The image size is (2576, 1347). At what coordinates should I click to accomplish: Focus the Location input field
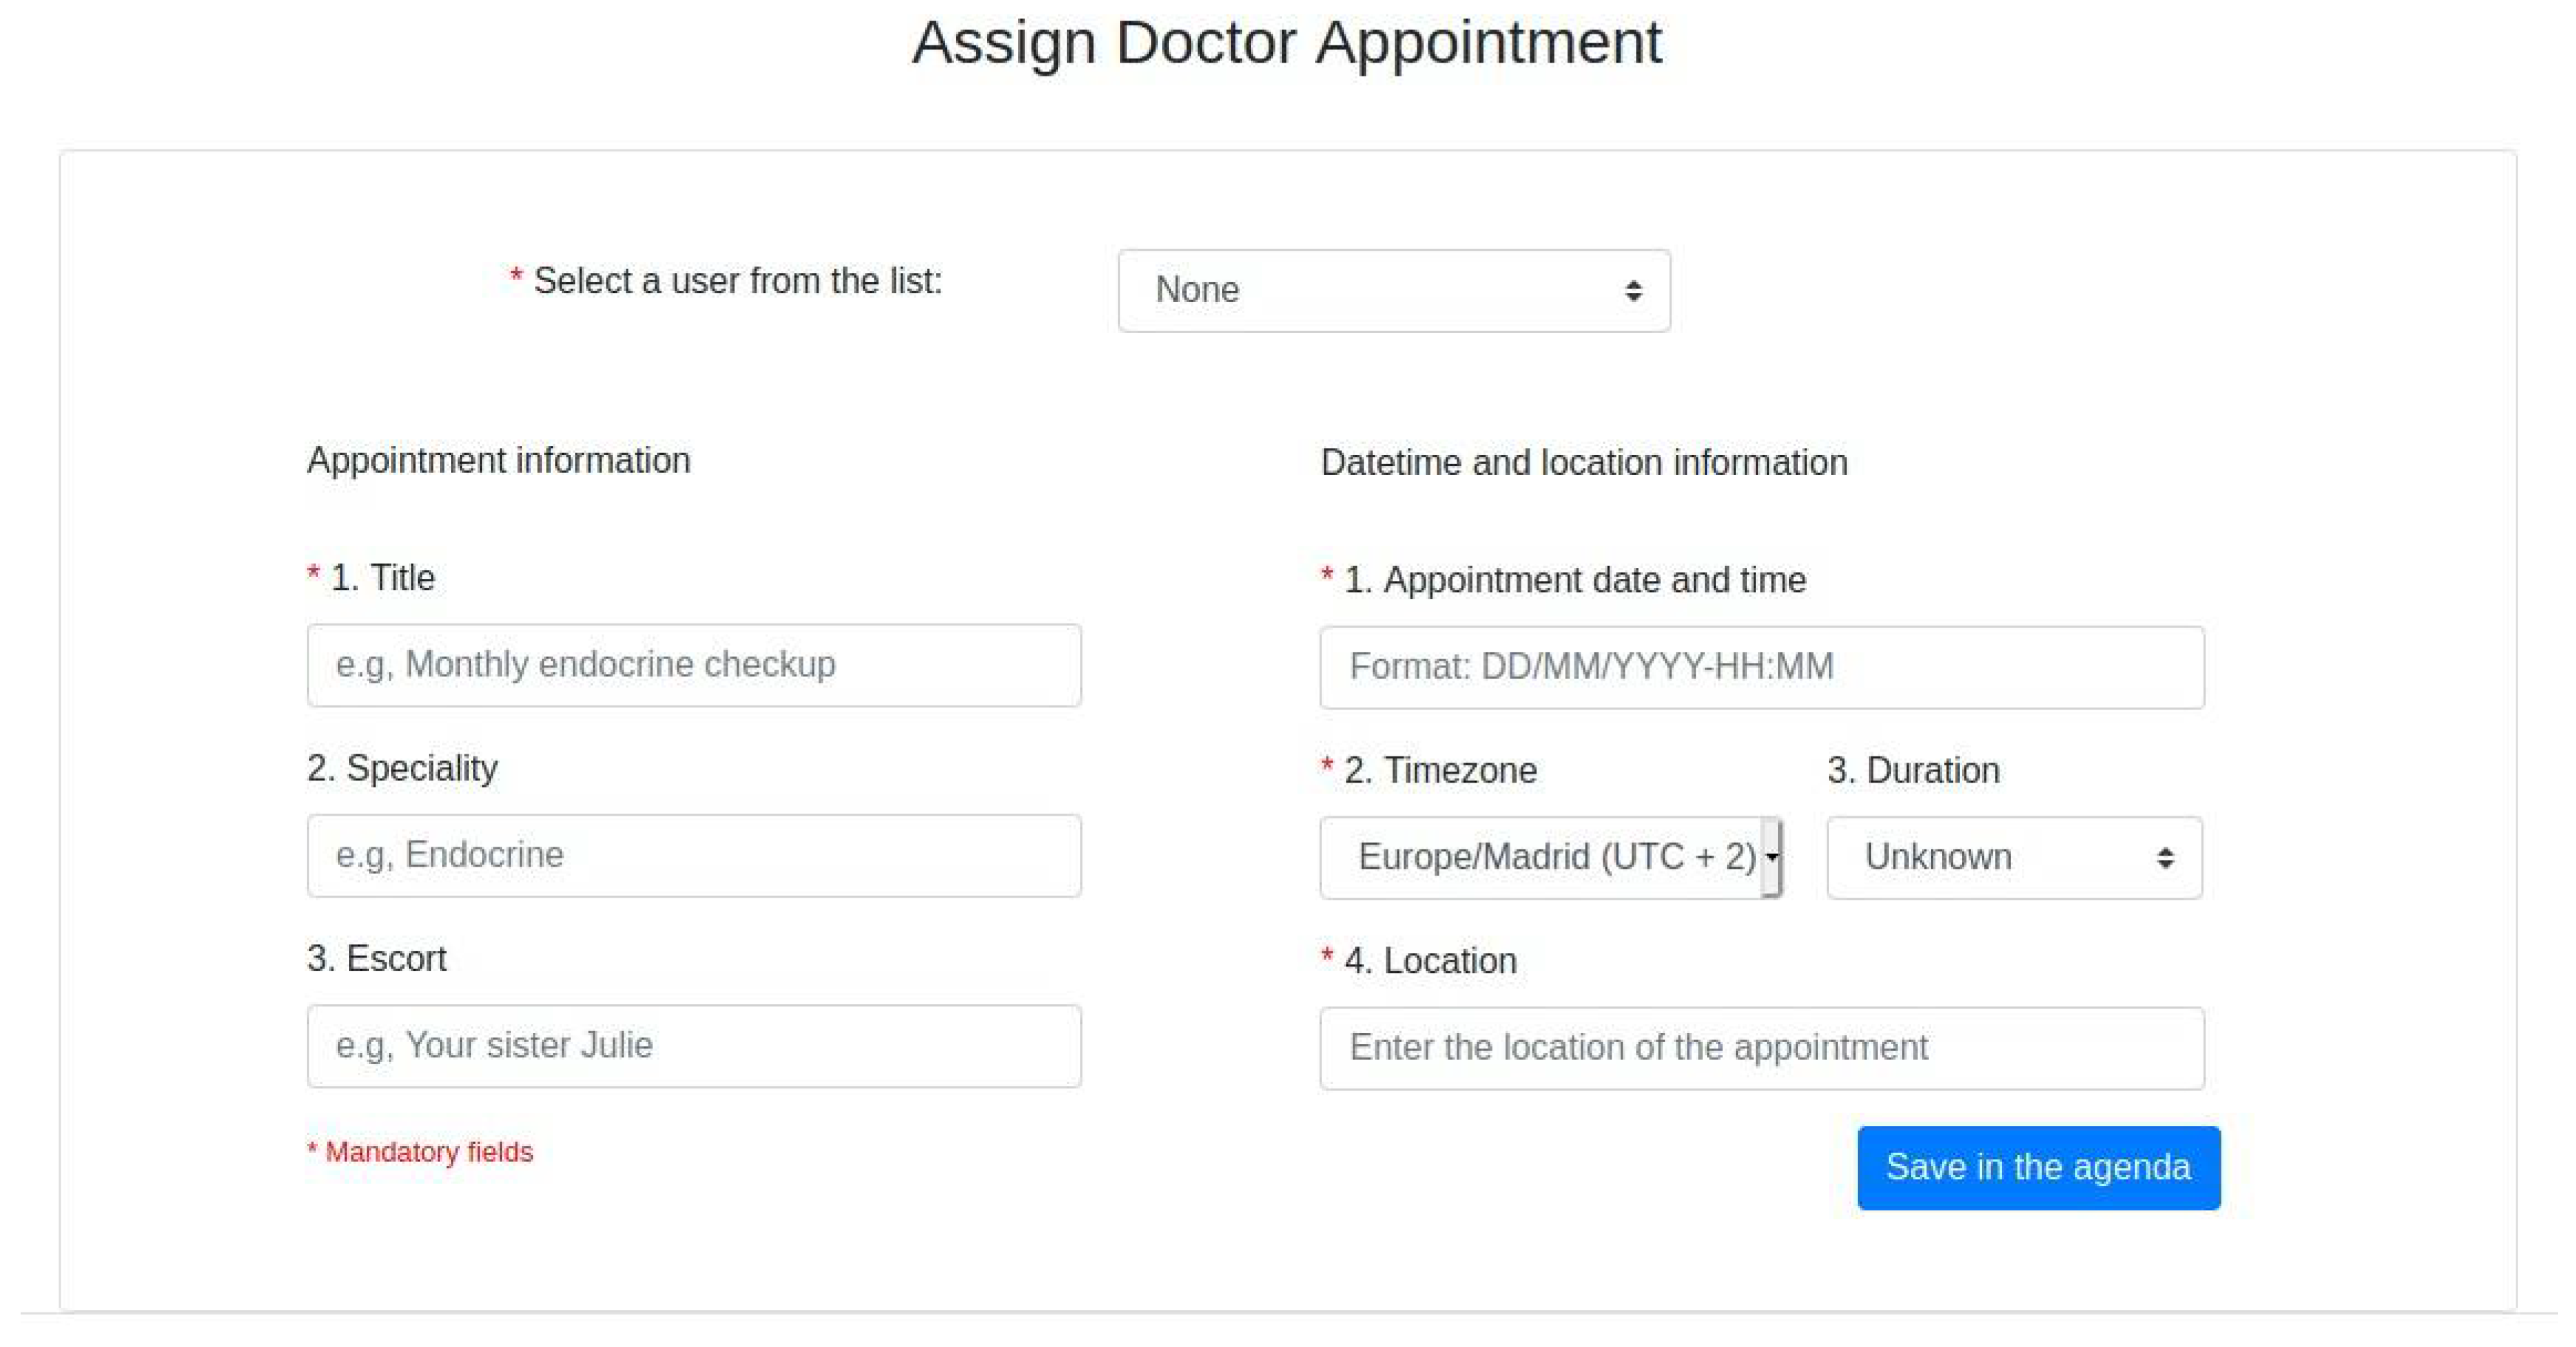(x=1761, y=1048)
